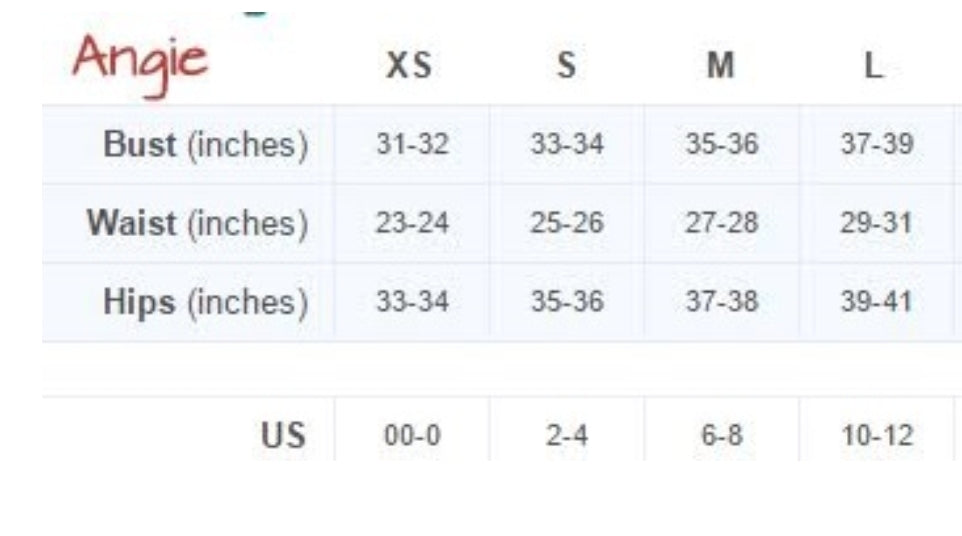The width and height of the screenshot is (962, 536).
Task: Click S bust measurement 33-34
Action: point(567,145)
